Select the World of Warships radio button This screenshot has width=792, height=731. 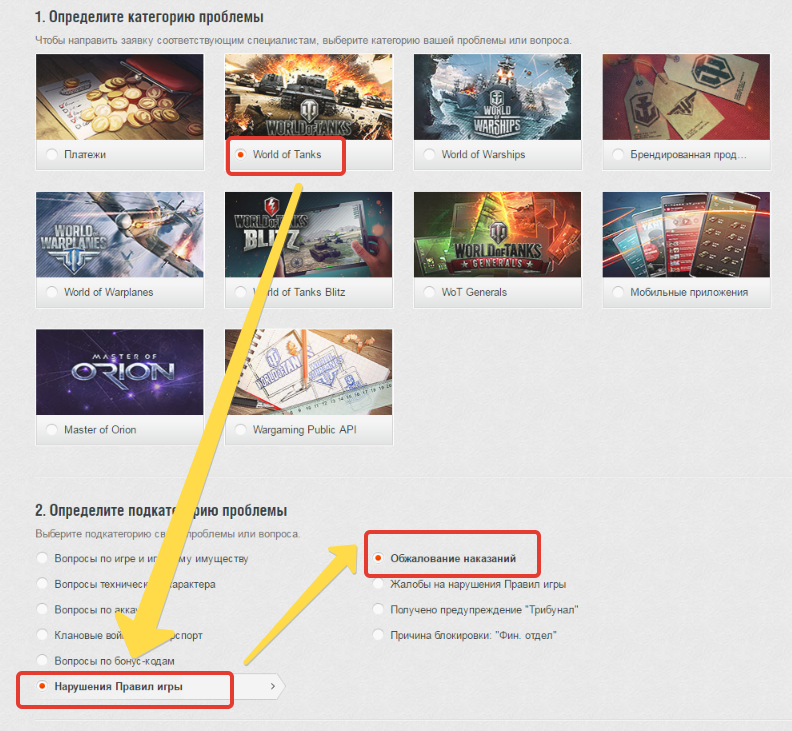click(429, 154)
